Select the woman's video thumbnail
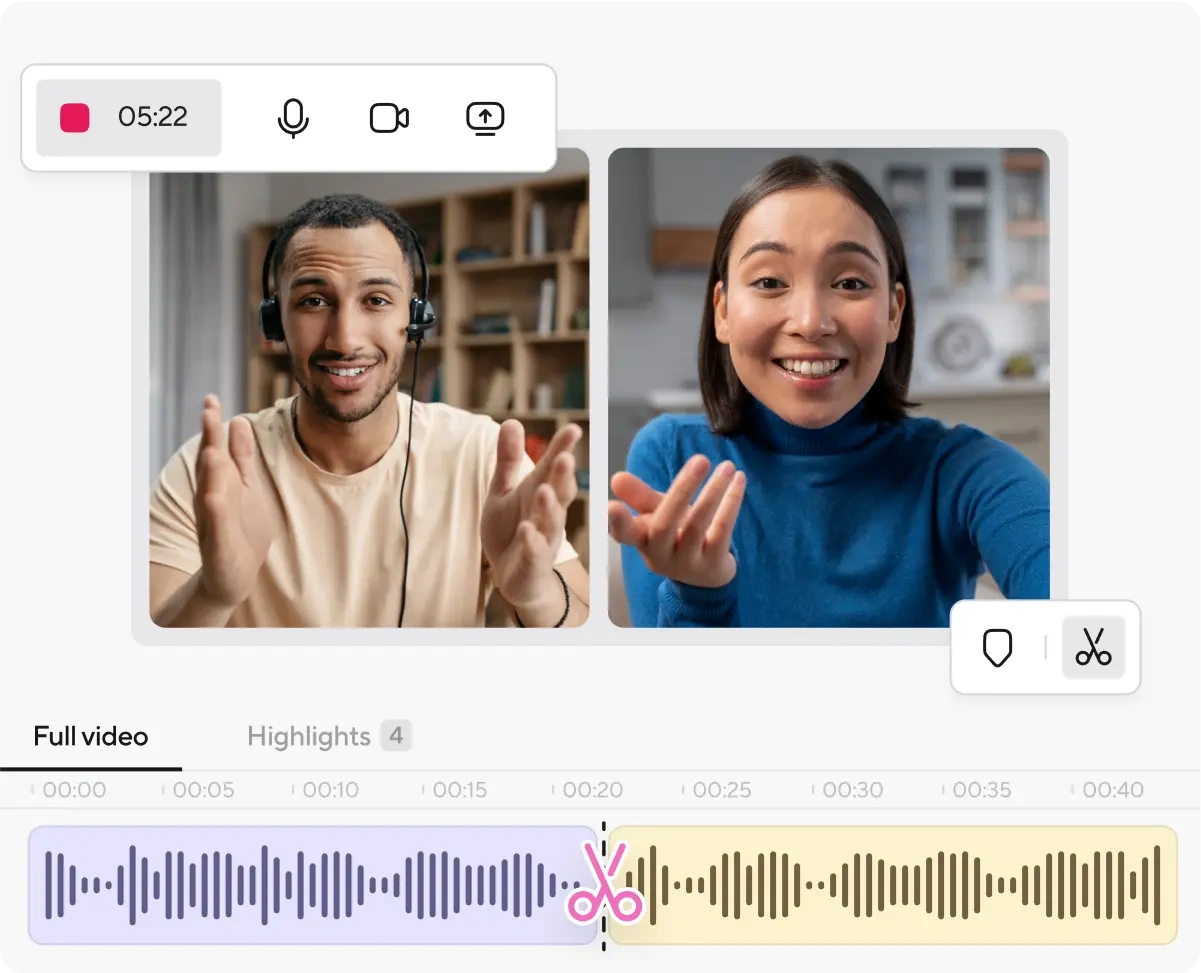 (828, 388)
